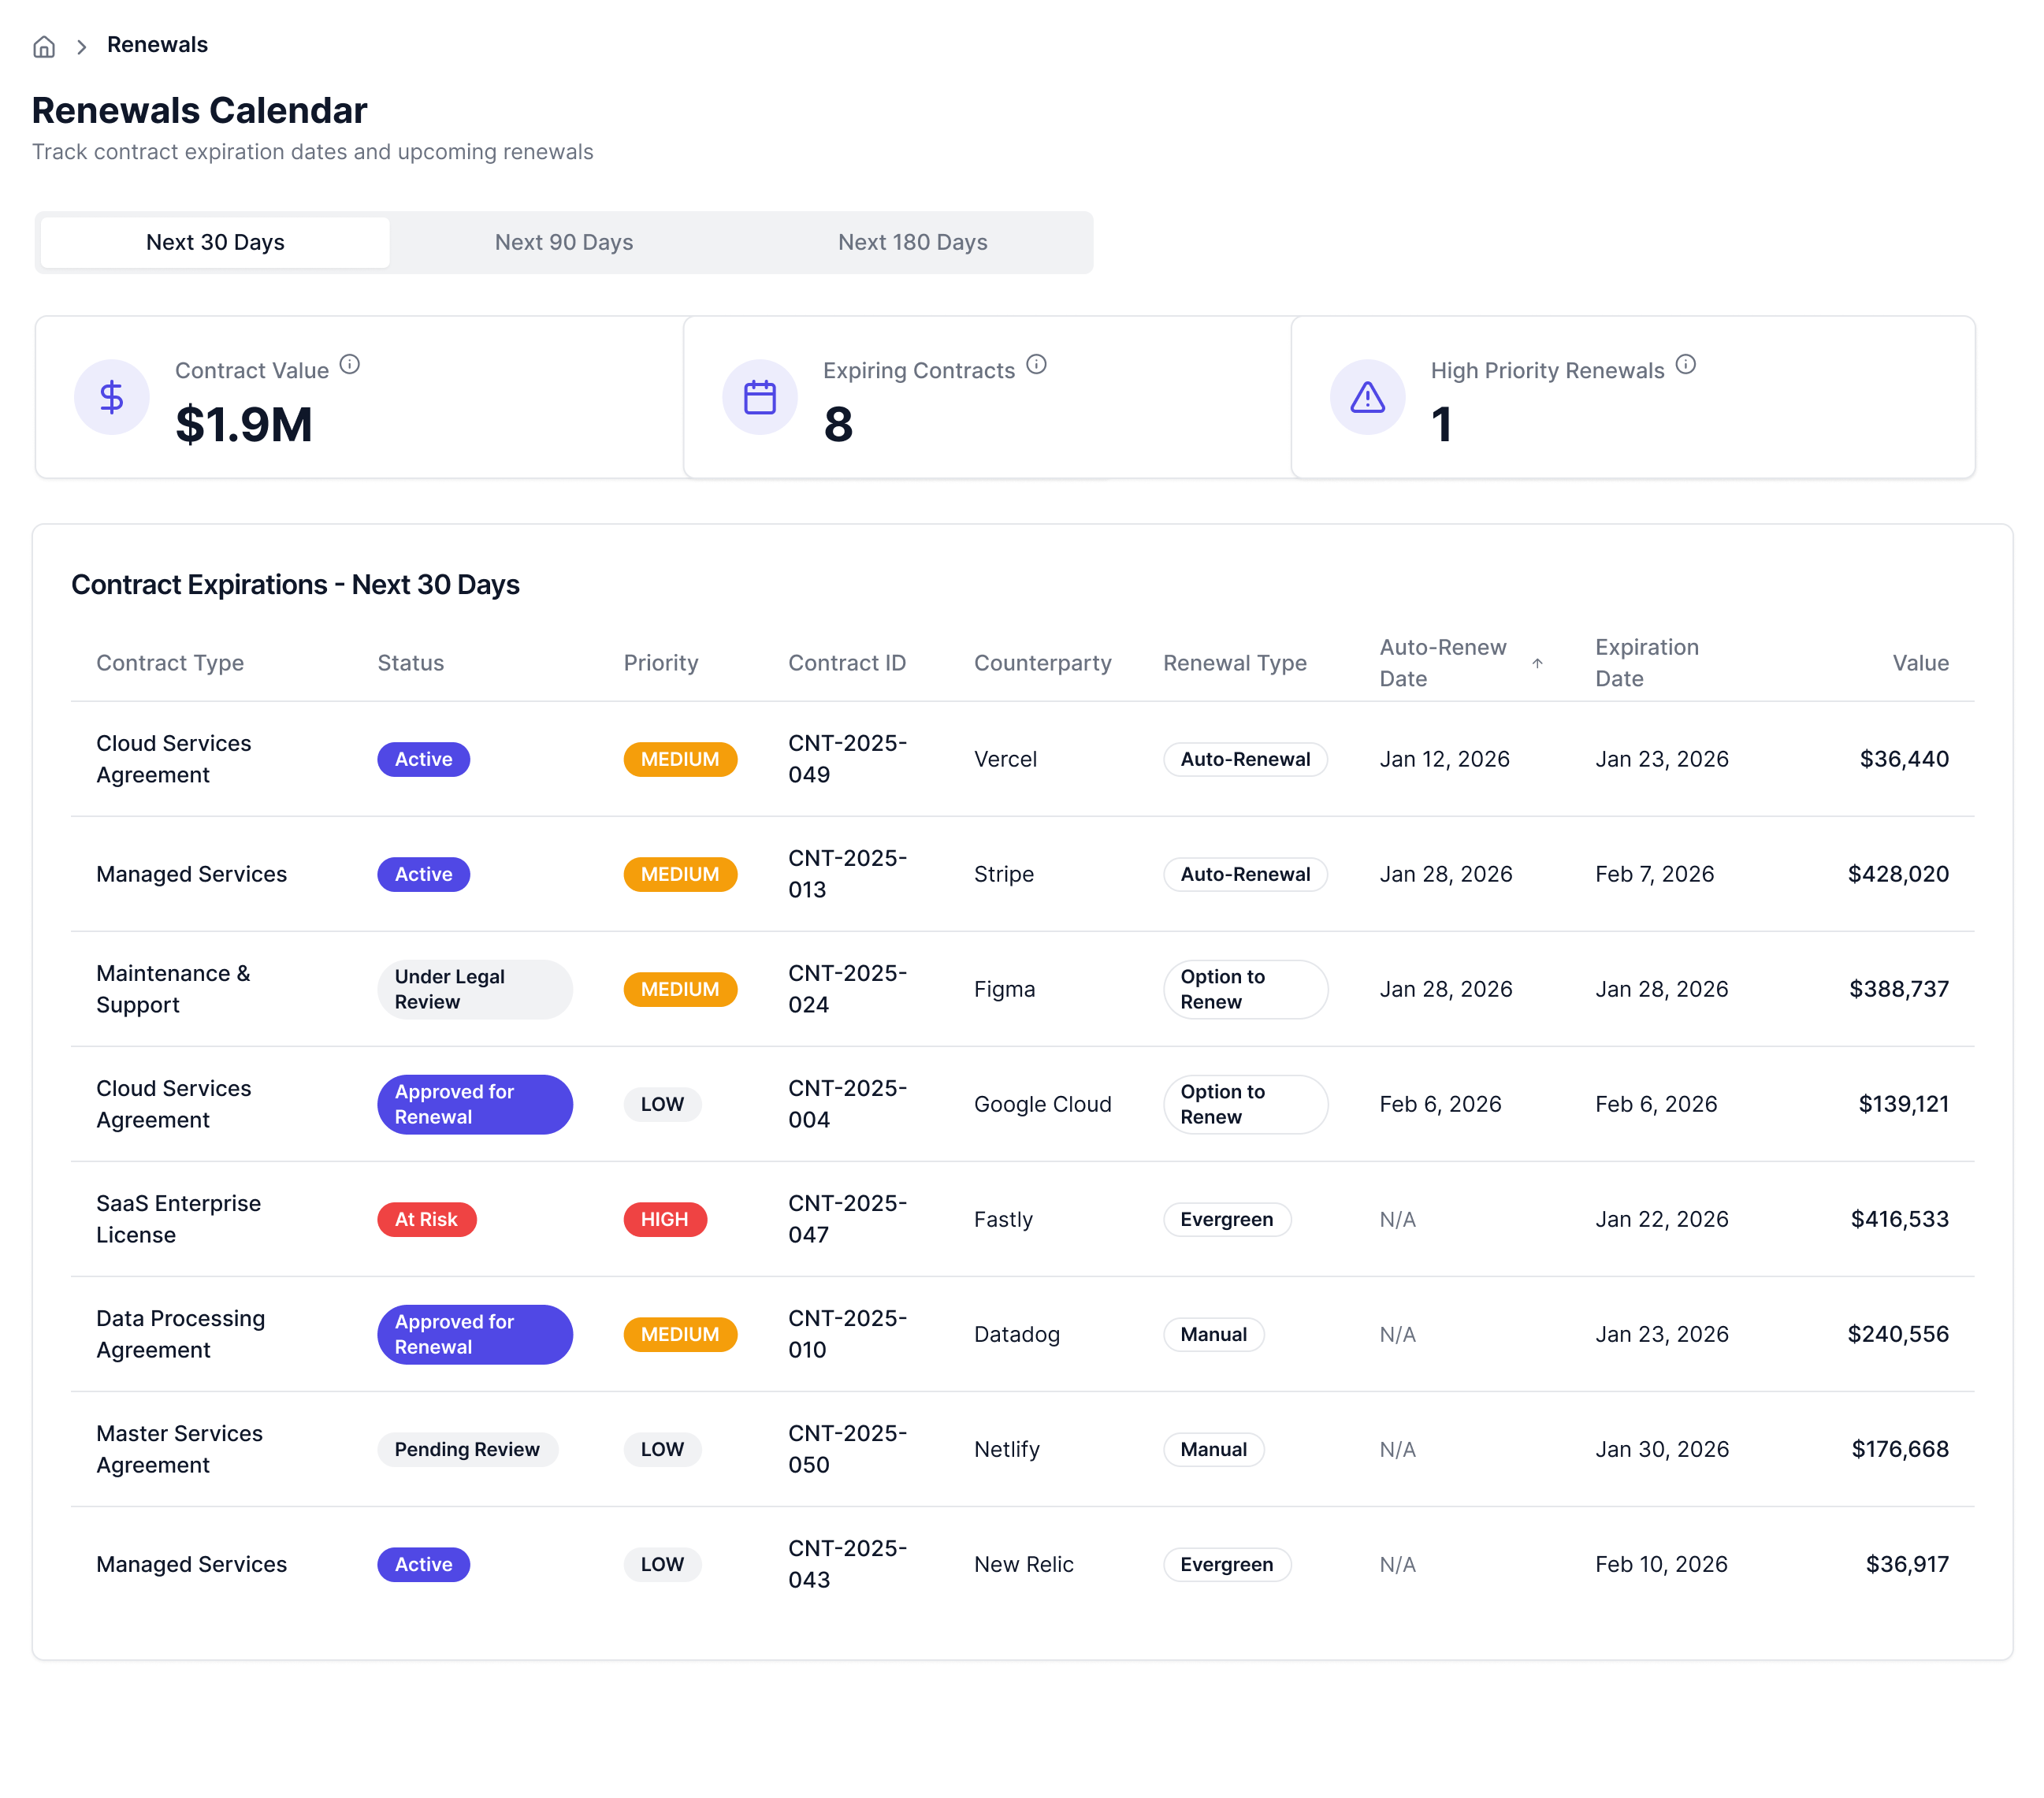The height and width of the screenshot is (1798, 2044).
Task: Click the warning triangle icon
Action: click(1367, 397)
